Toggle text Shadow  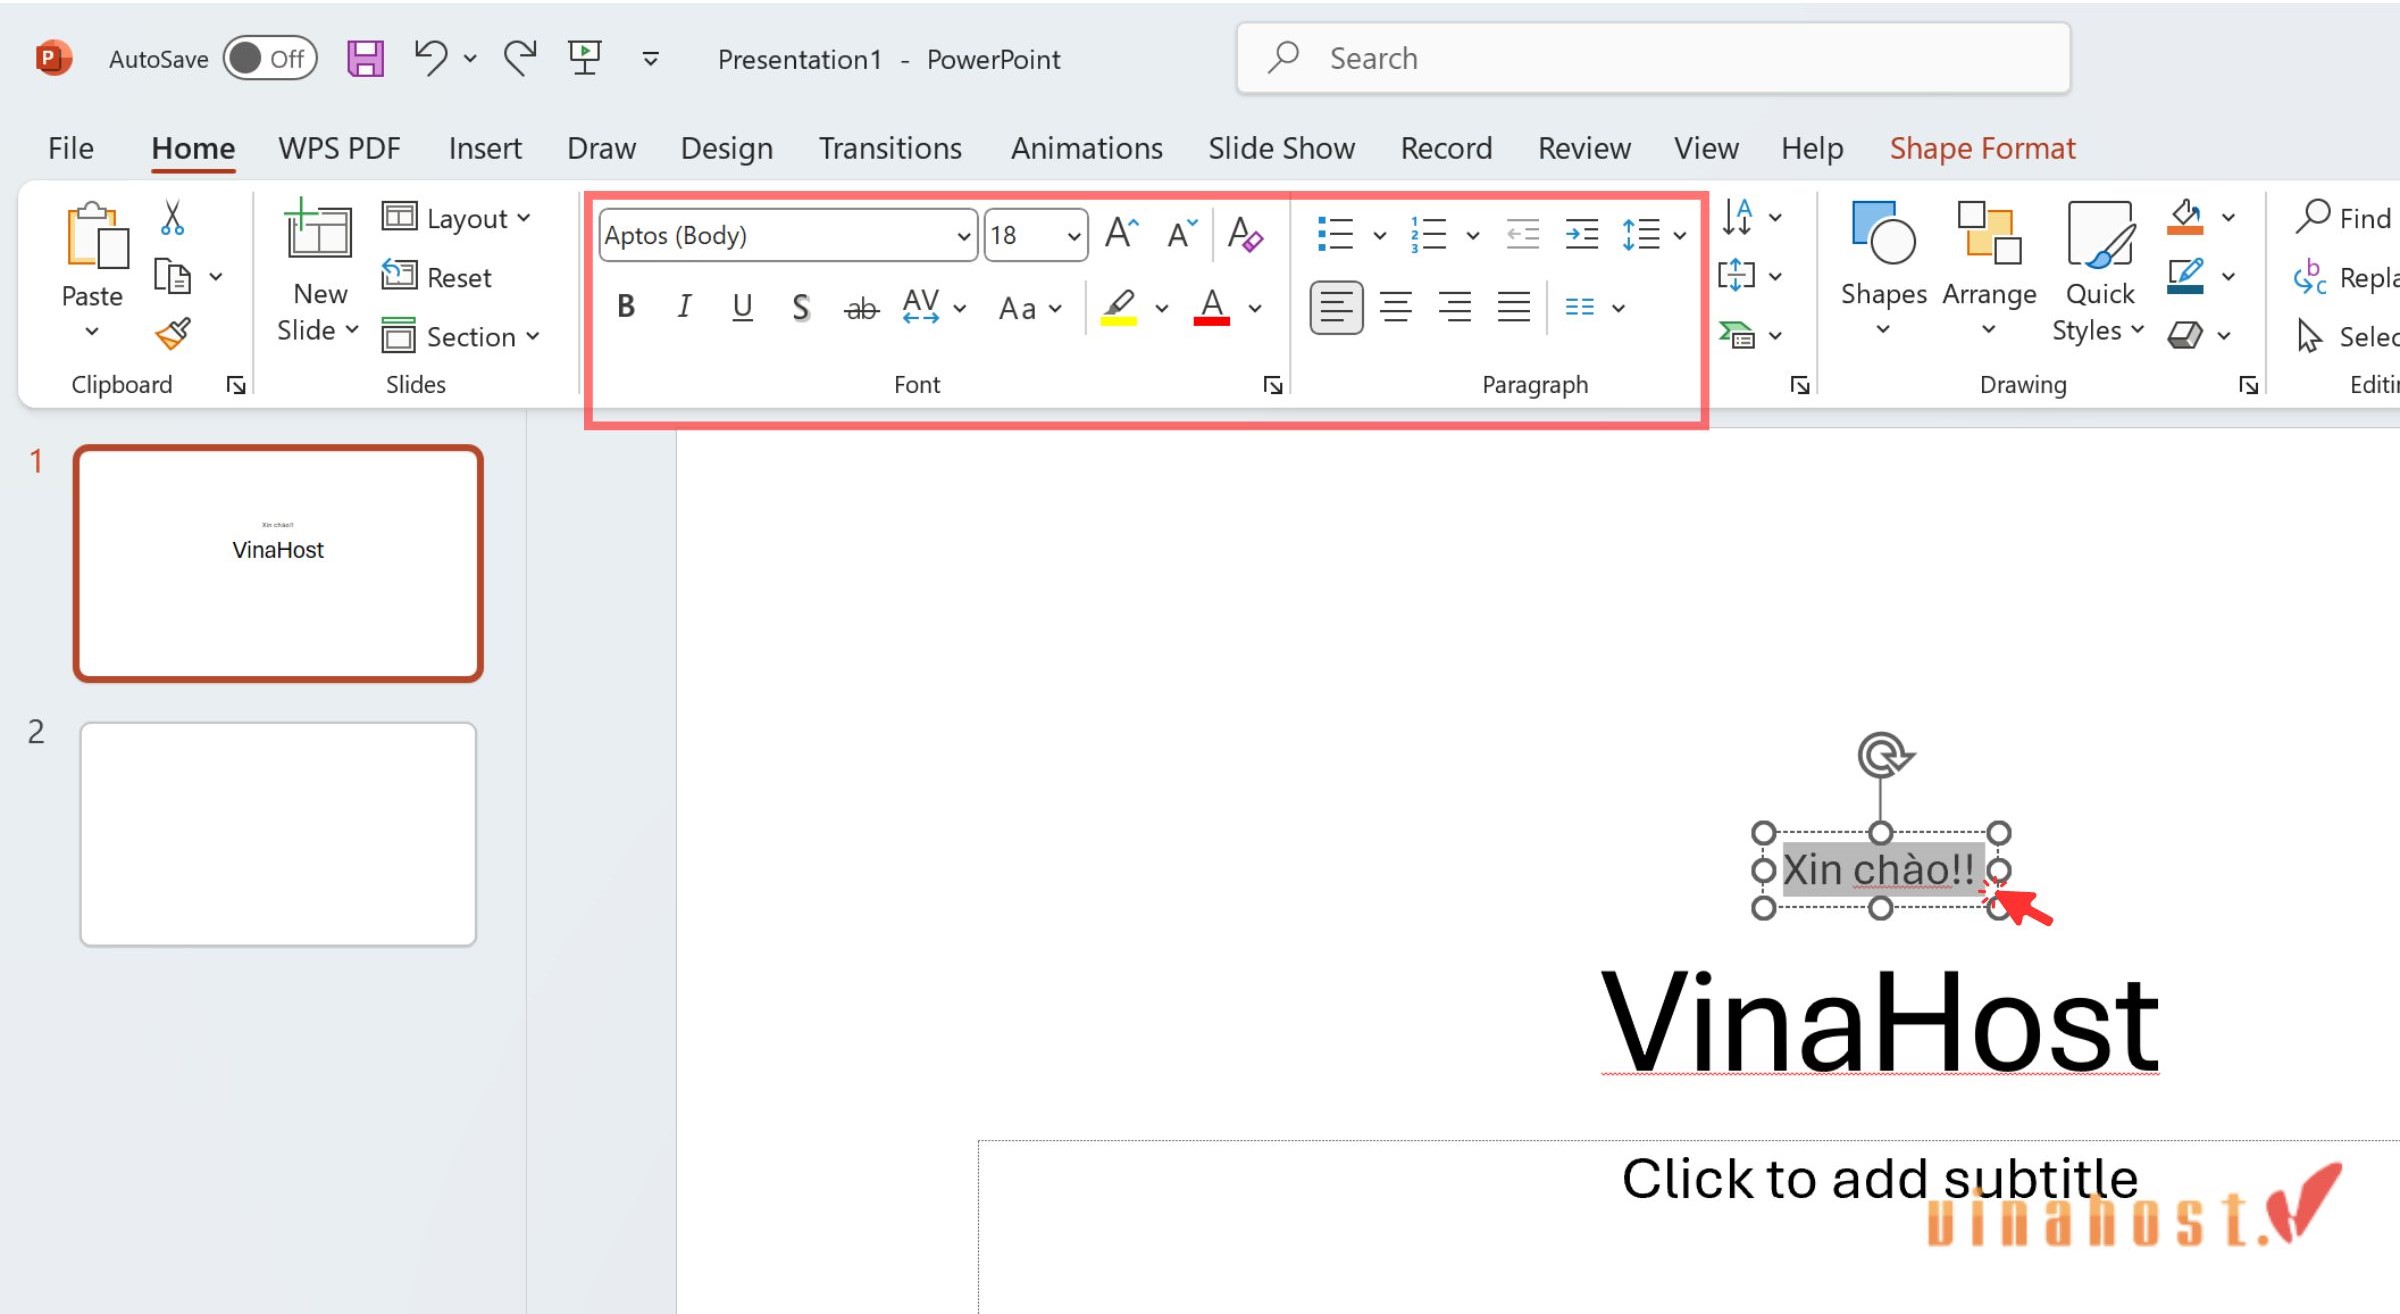point(800,307)
